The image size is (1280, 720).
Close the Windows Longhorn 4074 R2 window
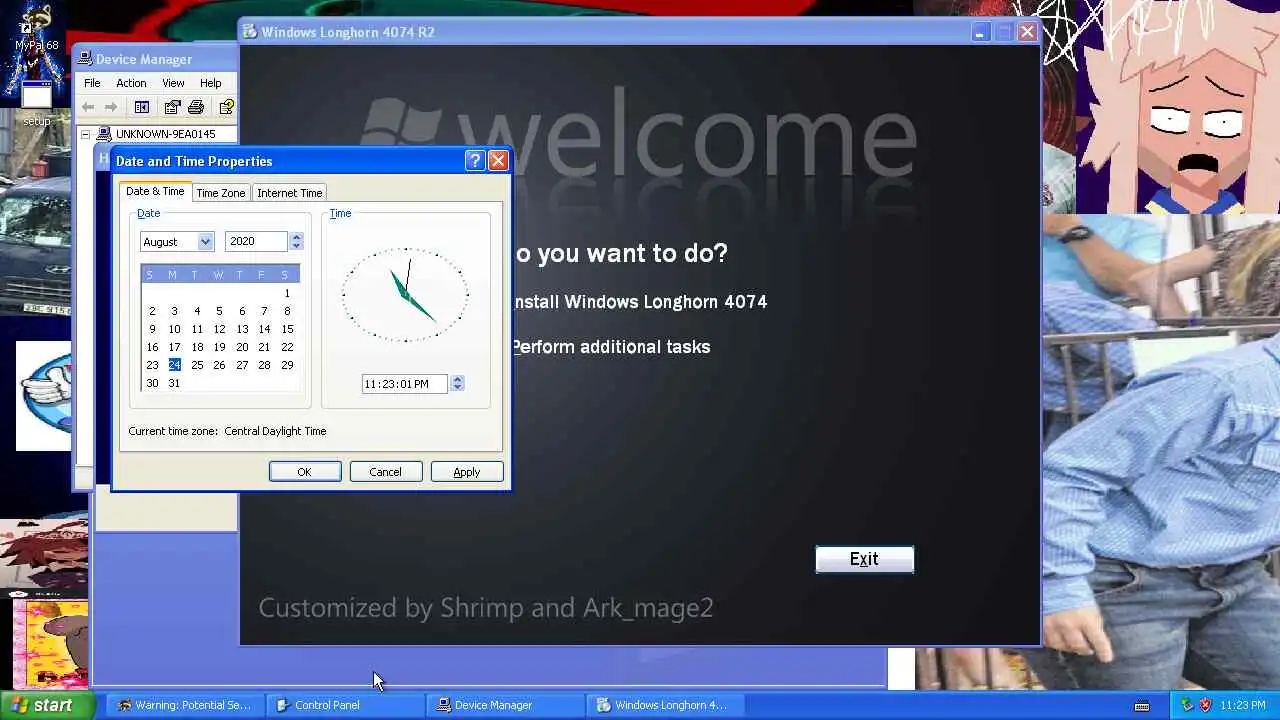[1027, 32]
